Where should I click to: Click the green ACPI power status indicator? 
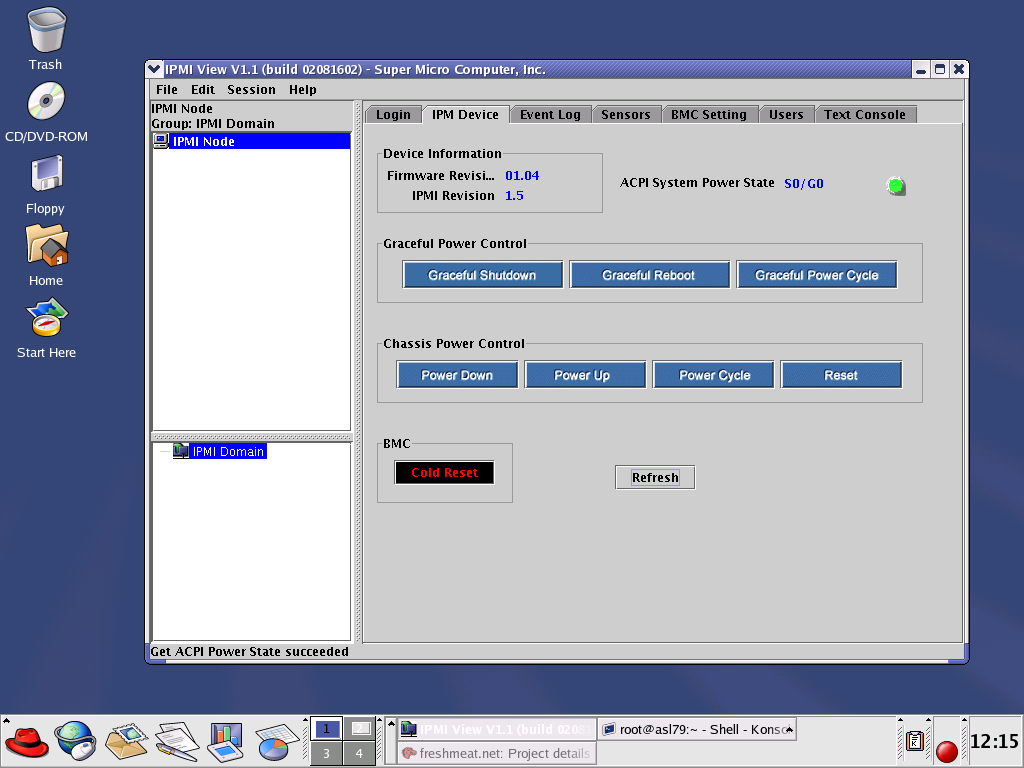[896, 186]
